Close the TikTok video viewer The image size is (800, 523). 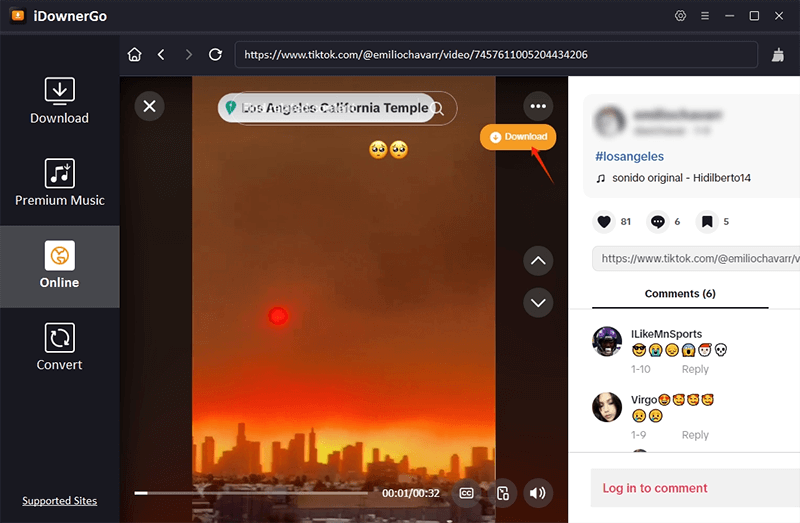[x=149, y=106]
